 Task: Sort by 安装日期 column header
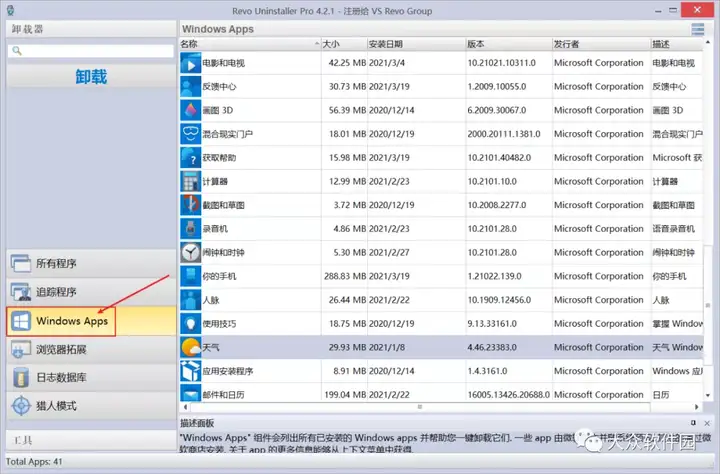pyautogui.click(x=416, y=44)
